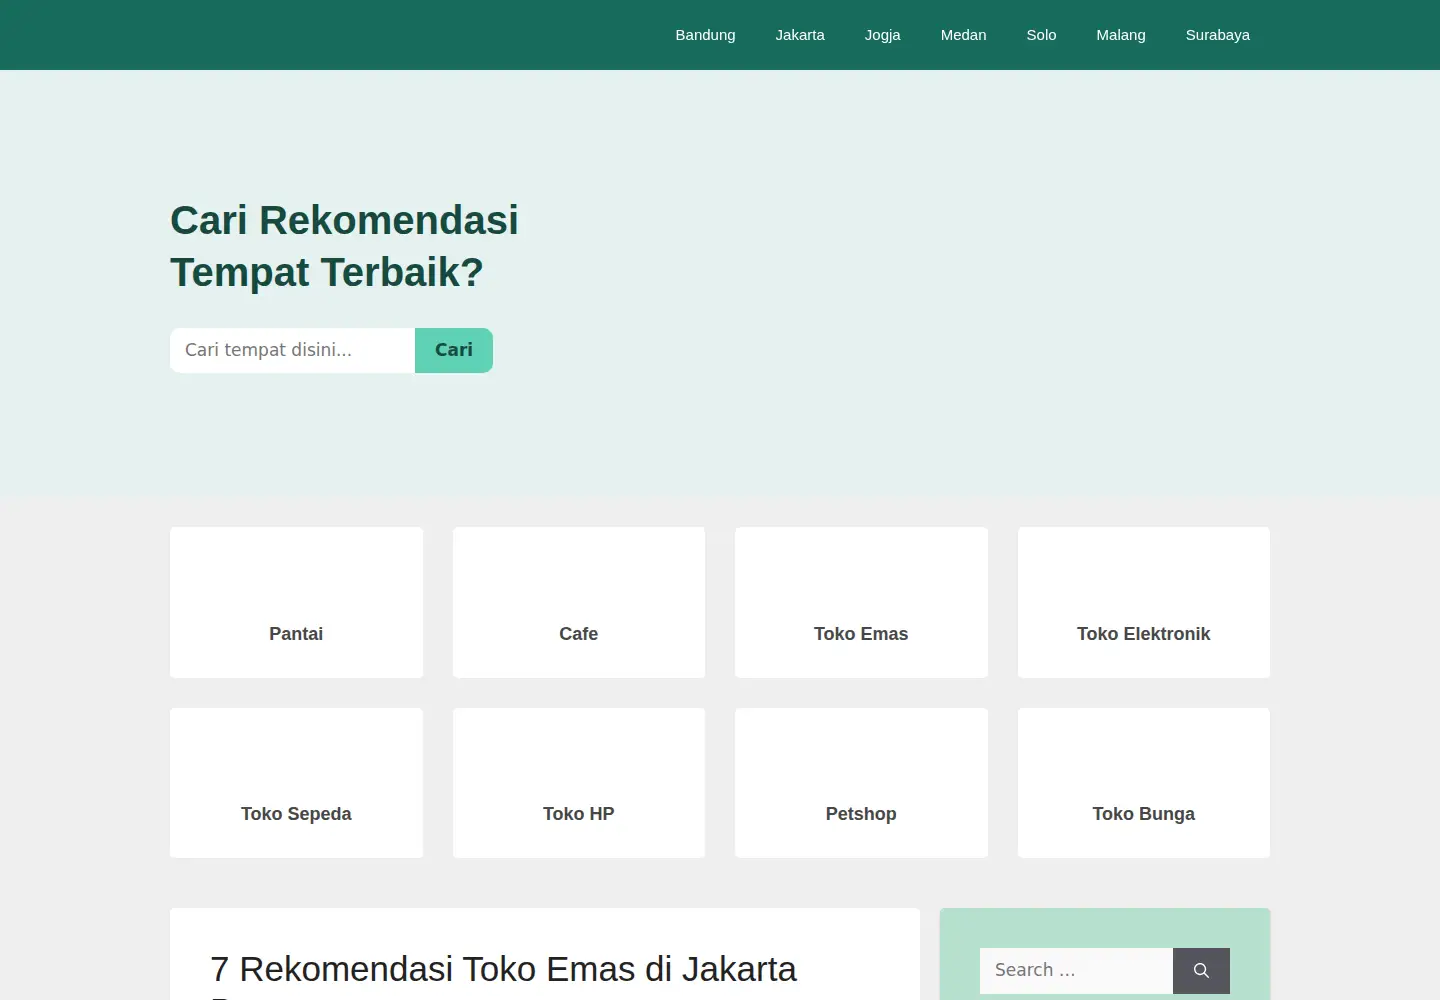1440x1000 pixels.
Task: Click the magnifier search icon button
Action: pos(1201,970)
